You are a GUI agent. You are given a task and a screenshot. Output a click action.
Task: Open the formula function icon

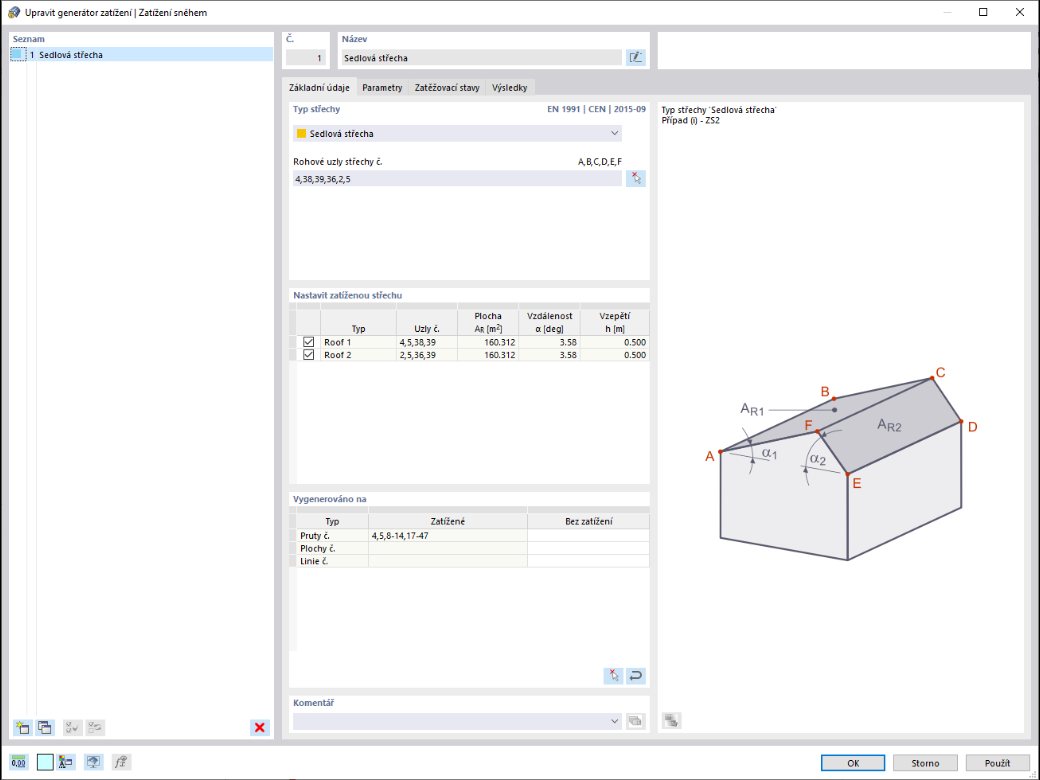click(x=121, y=762)
